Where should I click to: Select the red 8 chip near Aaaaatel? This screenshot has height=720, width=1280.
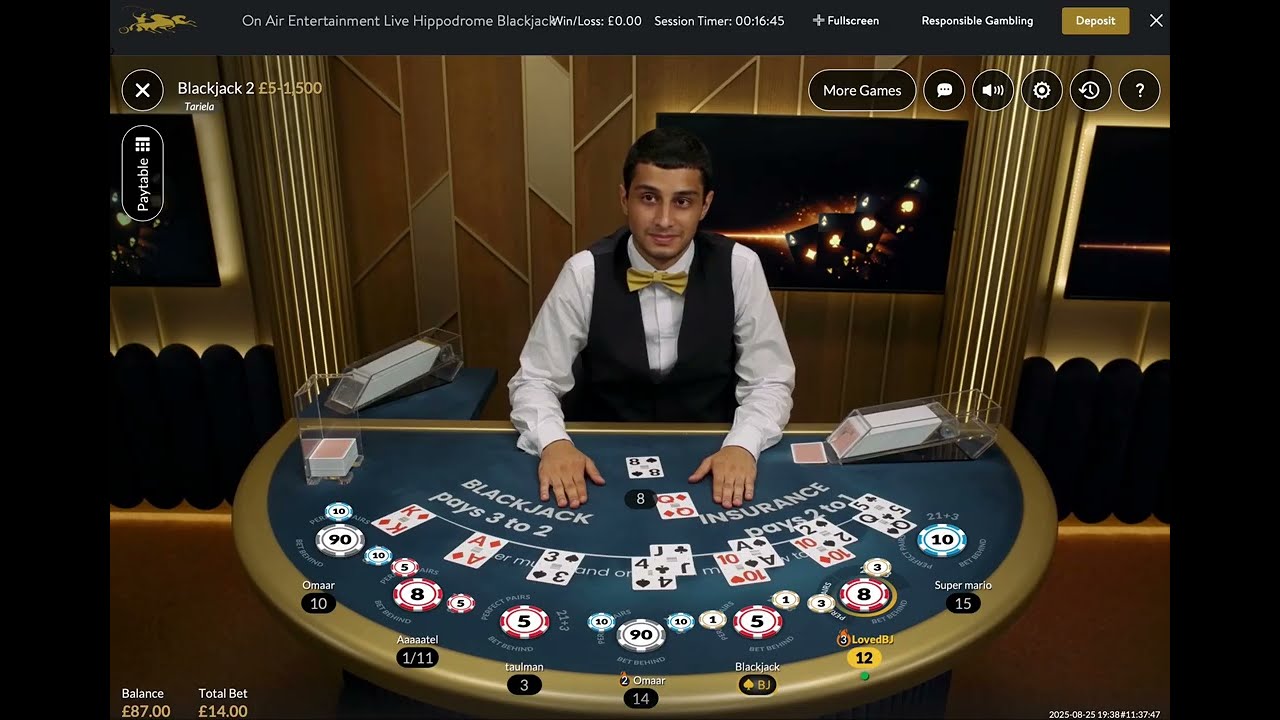(417, 595)
